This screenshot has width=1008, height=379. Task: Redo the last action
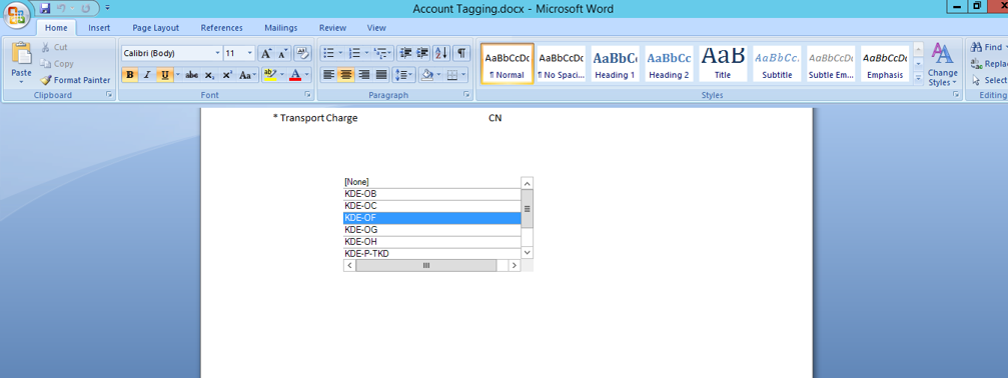85,9
